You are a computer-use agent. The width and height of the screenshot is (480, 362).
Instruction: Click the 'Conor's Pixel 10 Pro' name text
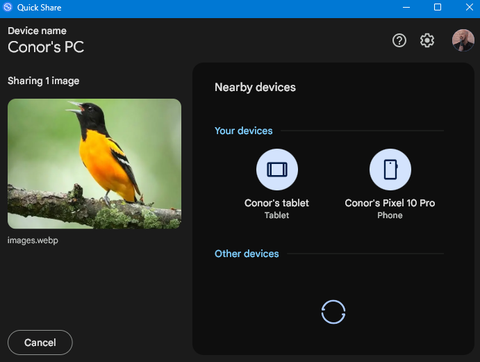(x=390, y=203)
